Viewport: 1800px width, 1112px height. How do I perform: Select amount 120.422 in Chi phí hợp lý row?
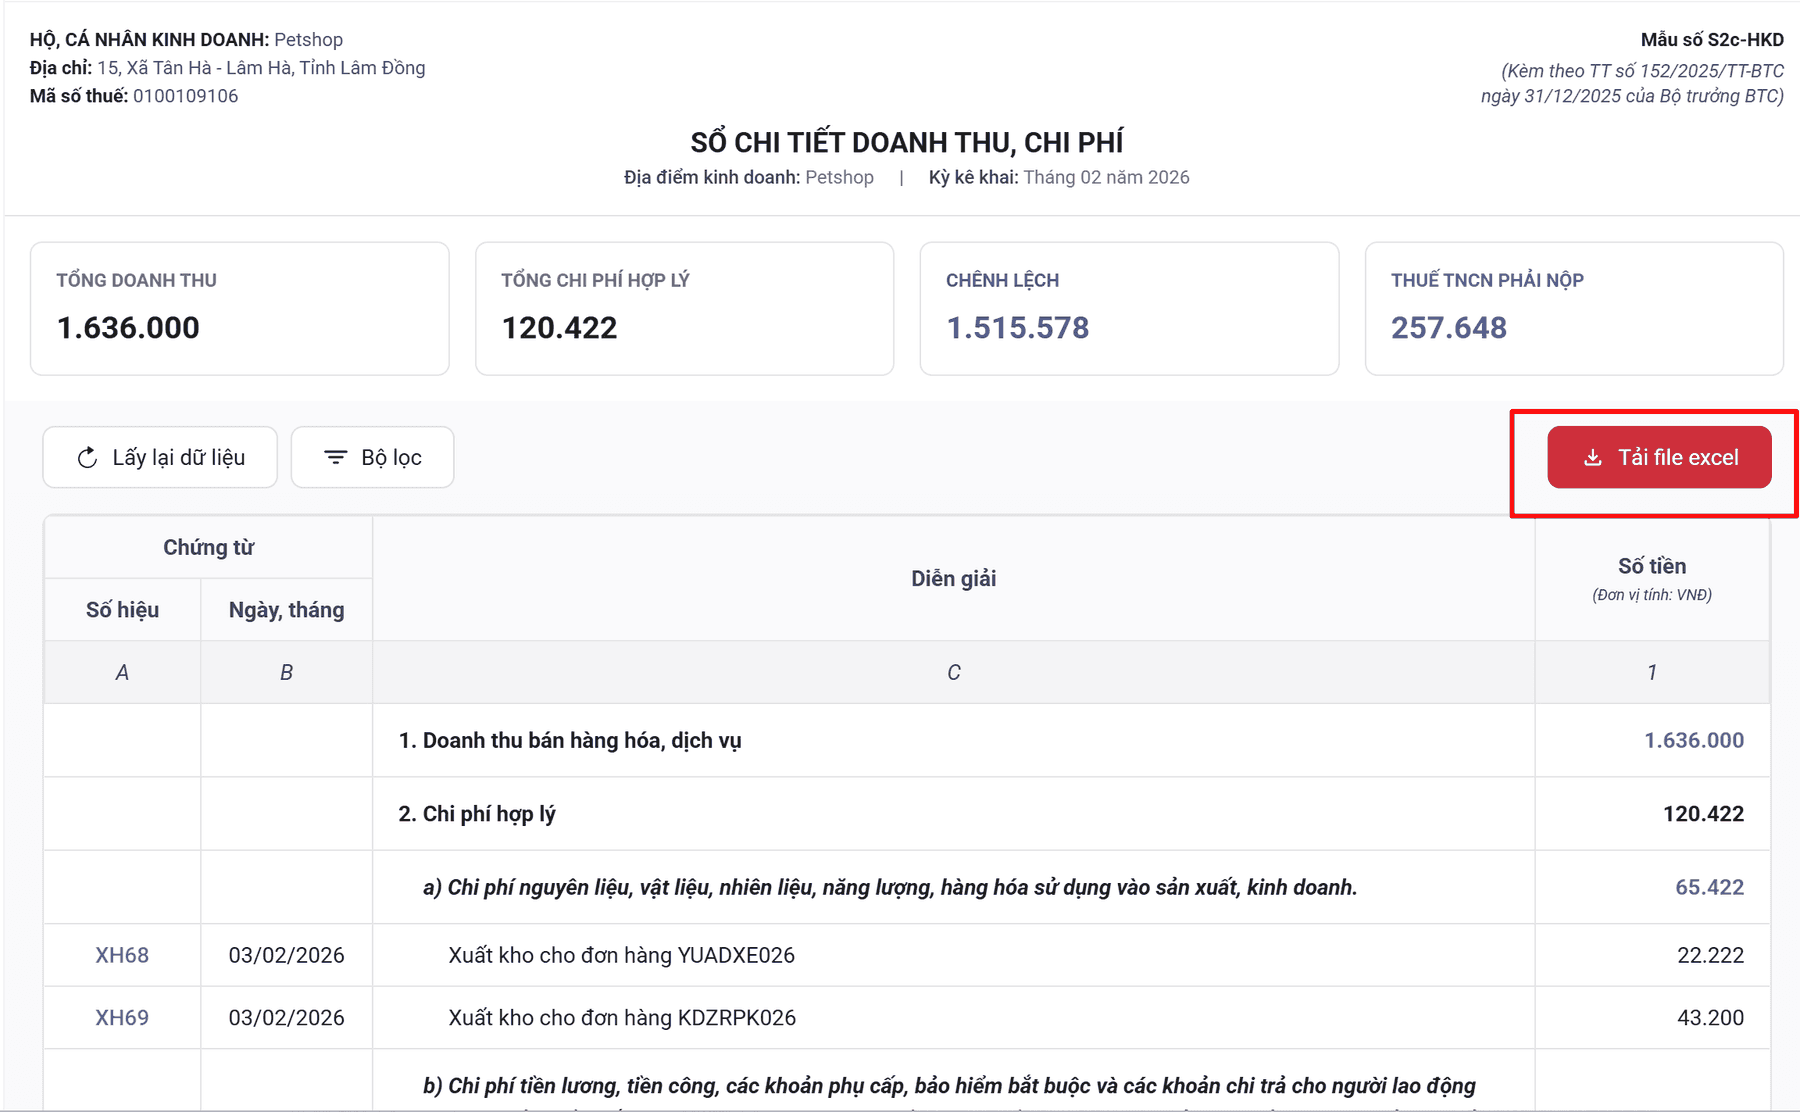(1703, 814)
